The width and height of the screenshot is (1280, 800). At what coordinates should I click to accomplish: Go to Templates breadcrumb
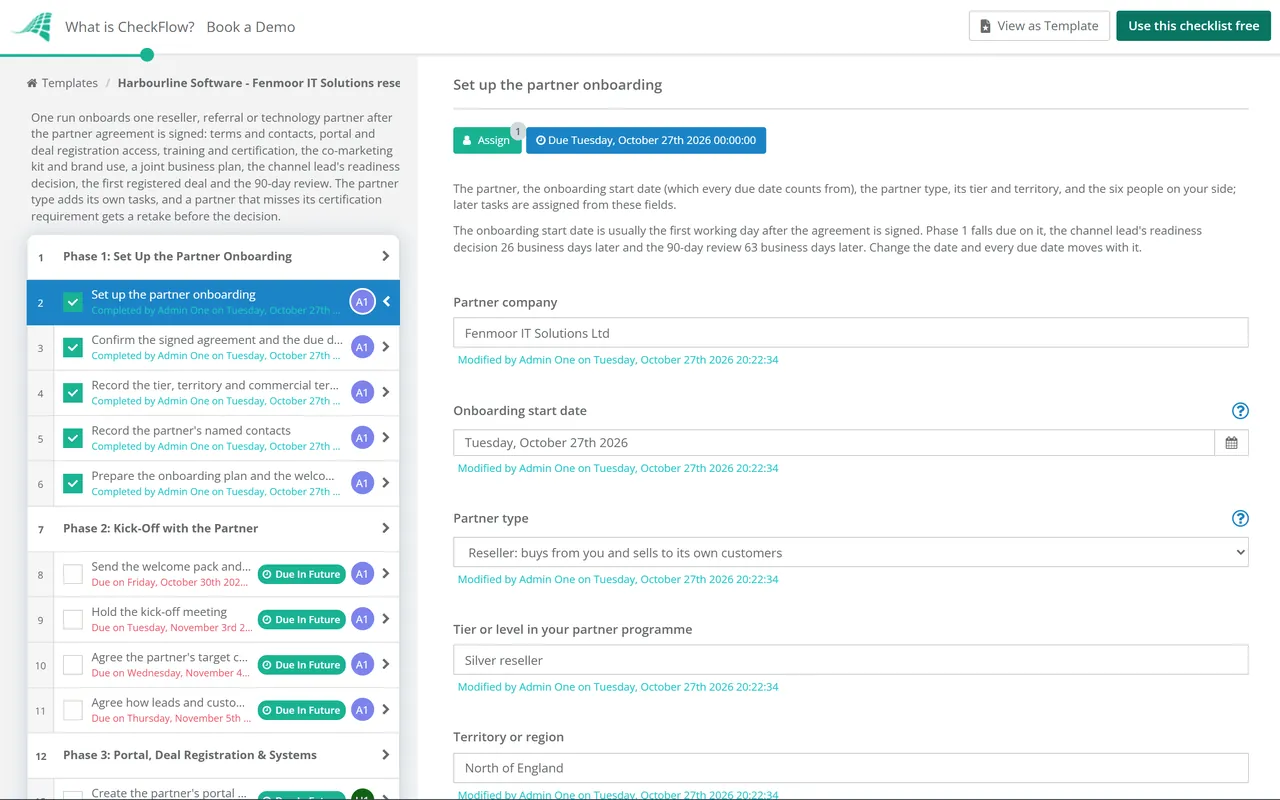pos(70,83)
